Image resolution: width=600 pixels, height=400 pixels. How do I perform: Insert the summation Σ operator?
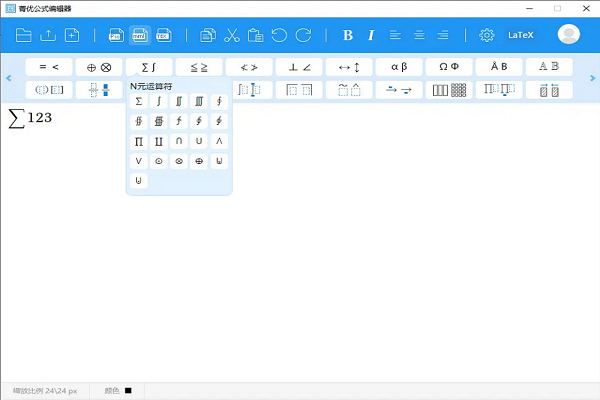pos(139,101)
